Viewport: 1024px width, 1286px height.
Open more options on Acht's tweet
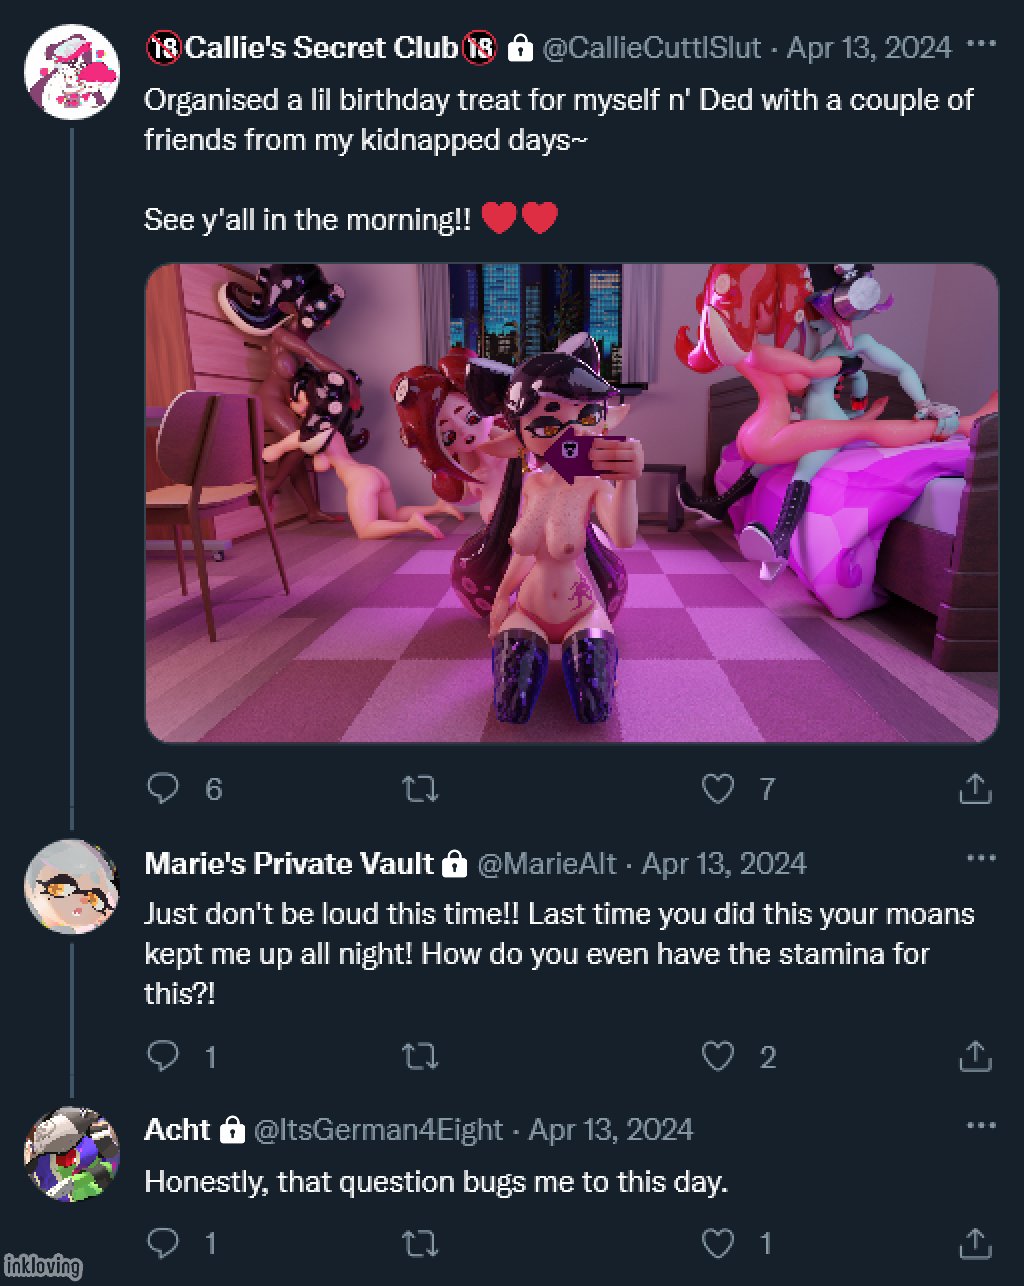(982, 1126)
